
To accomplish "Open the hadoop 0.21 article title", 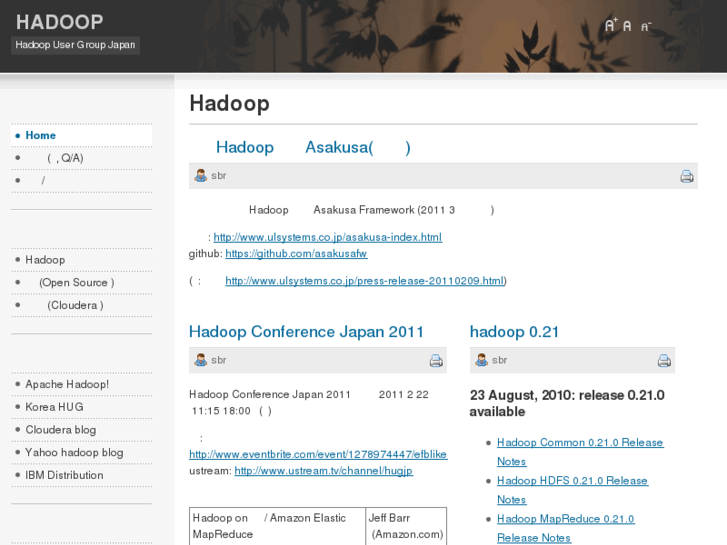I will tap(514, 332).
